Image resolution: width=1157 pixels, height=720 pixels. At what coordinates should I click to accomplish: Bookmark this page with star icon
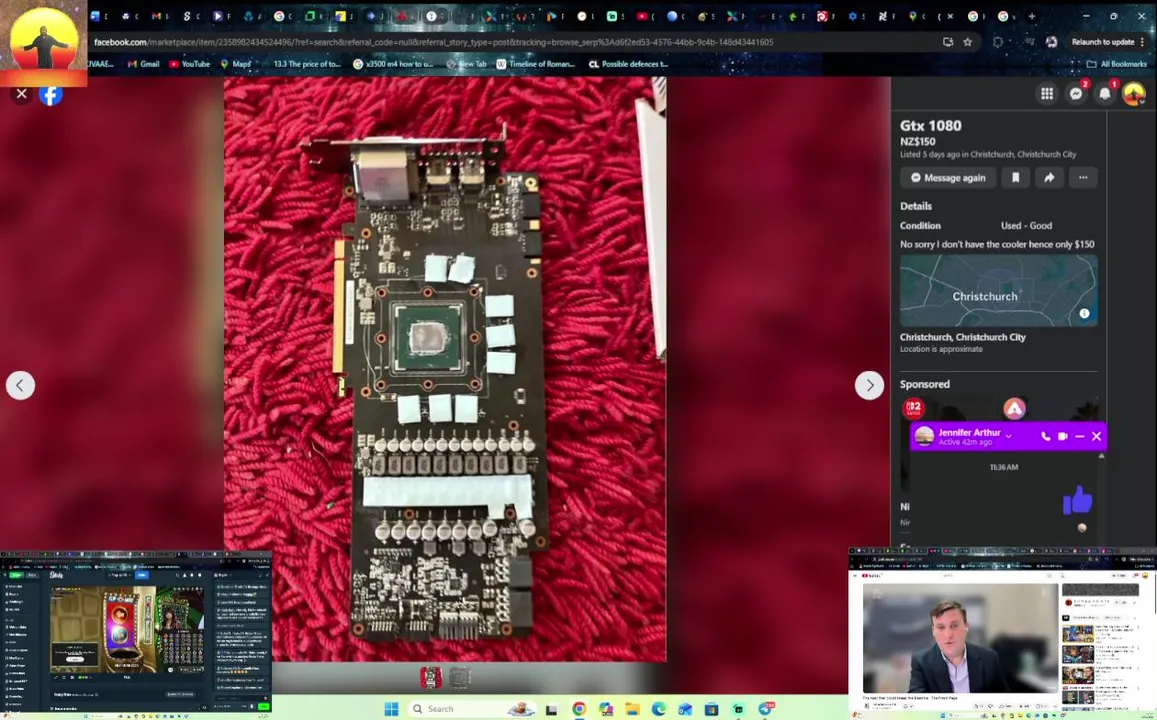[x=967, y=42]
